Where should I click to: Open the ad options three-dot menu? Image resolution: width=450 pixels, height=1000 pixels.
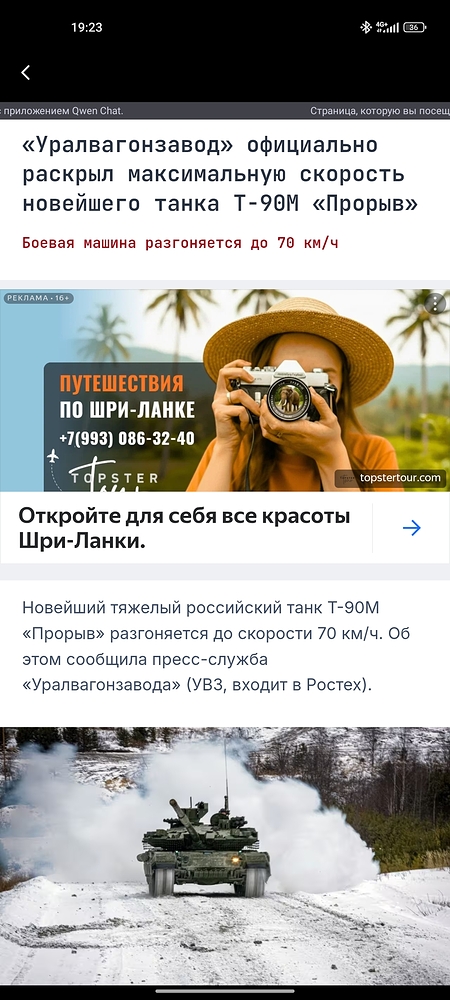point(435,304)
